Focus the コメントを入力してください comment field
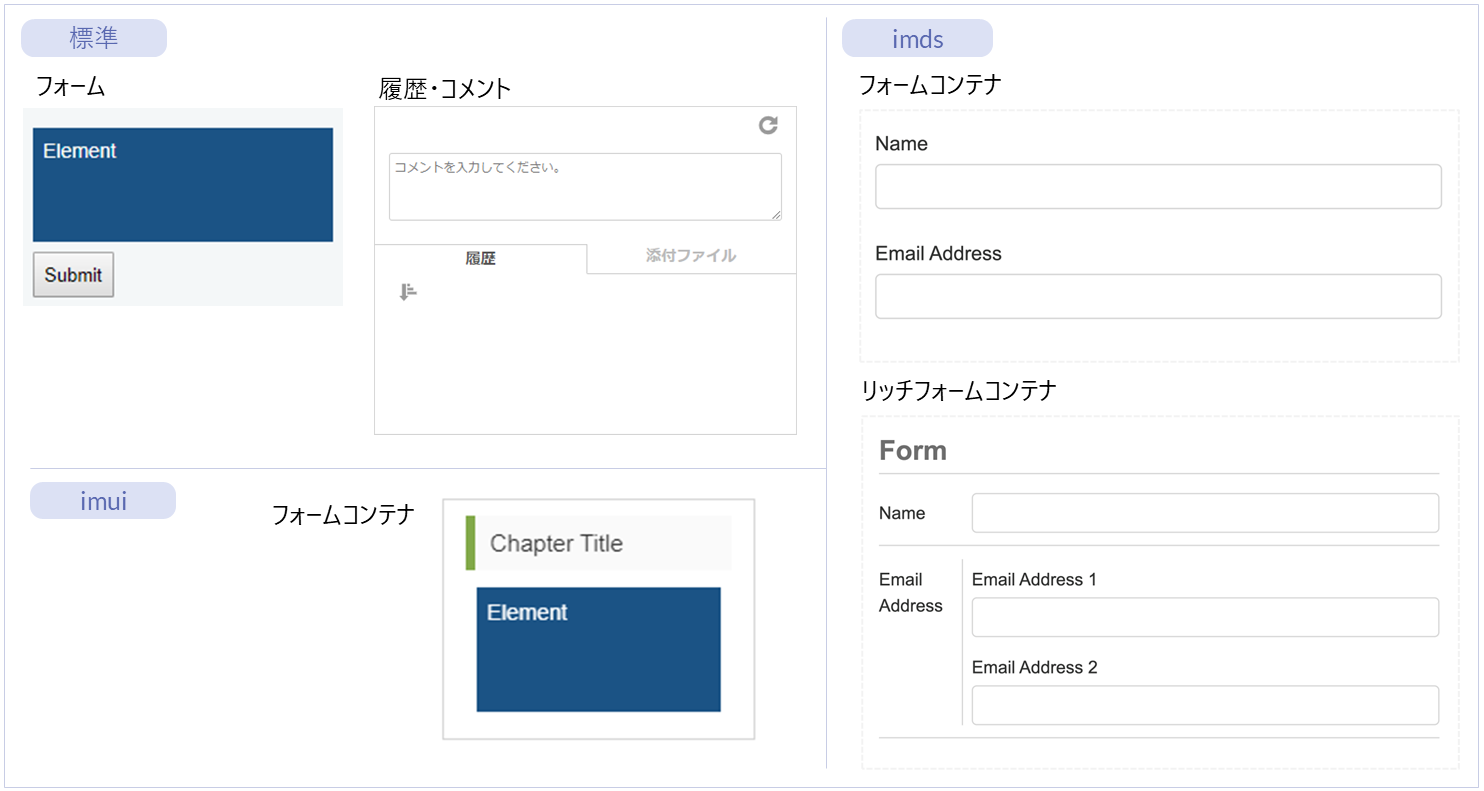This screenshot has width=1484, height=791. [584, 186]
